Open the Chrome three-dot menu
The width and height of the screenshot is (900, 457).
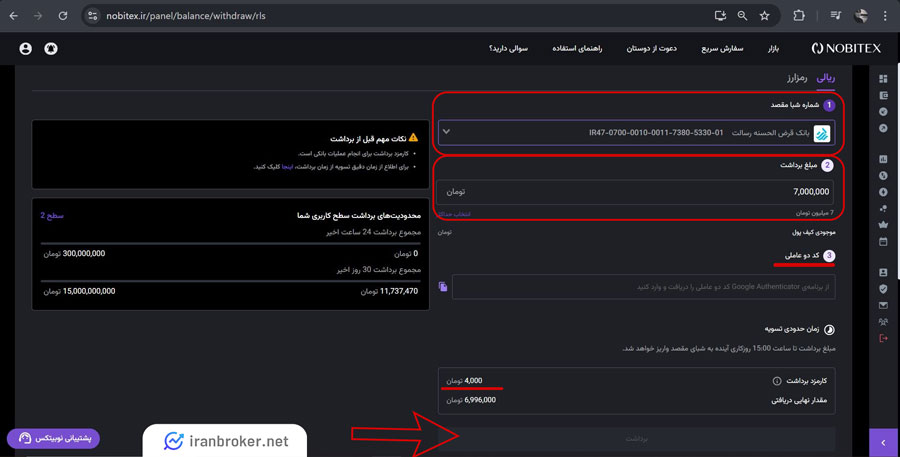tap(885, 16)
